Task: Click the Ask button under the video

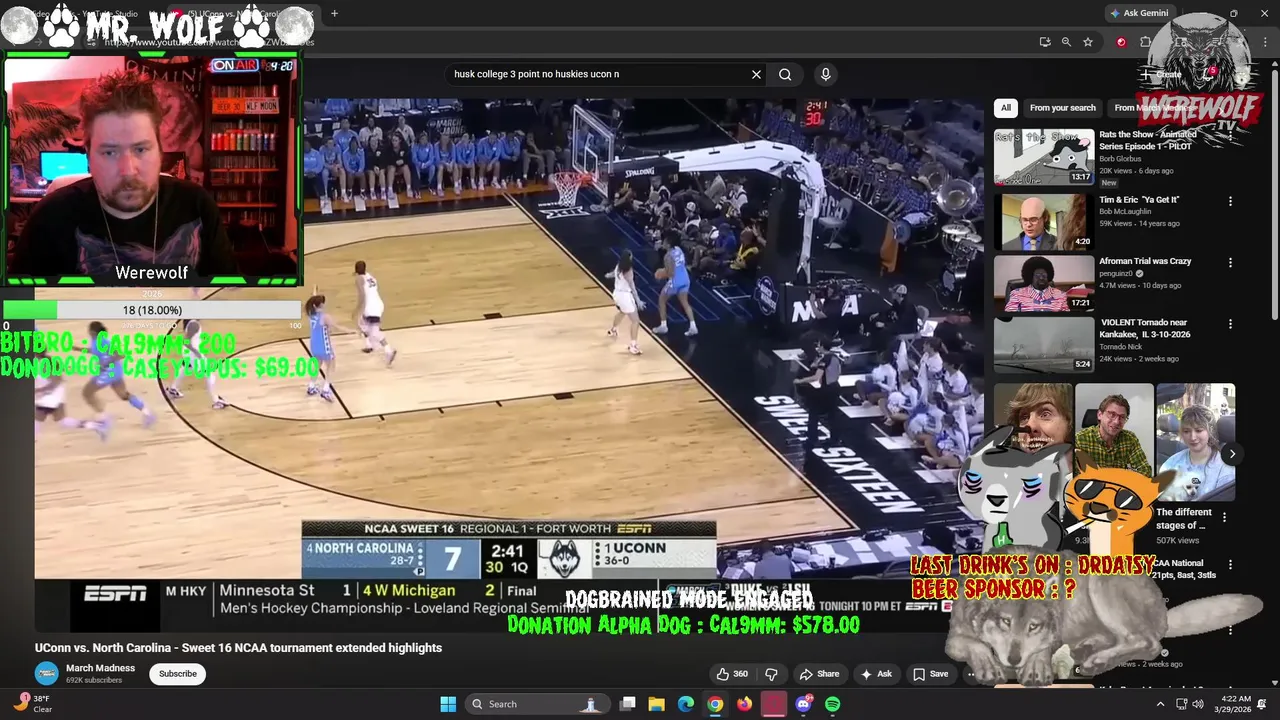Action: click(x=876, y=674)
